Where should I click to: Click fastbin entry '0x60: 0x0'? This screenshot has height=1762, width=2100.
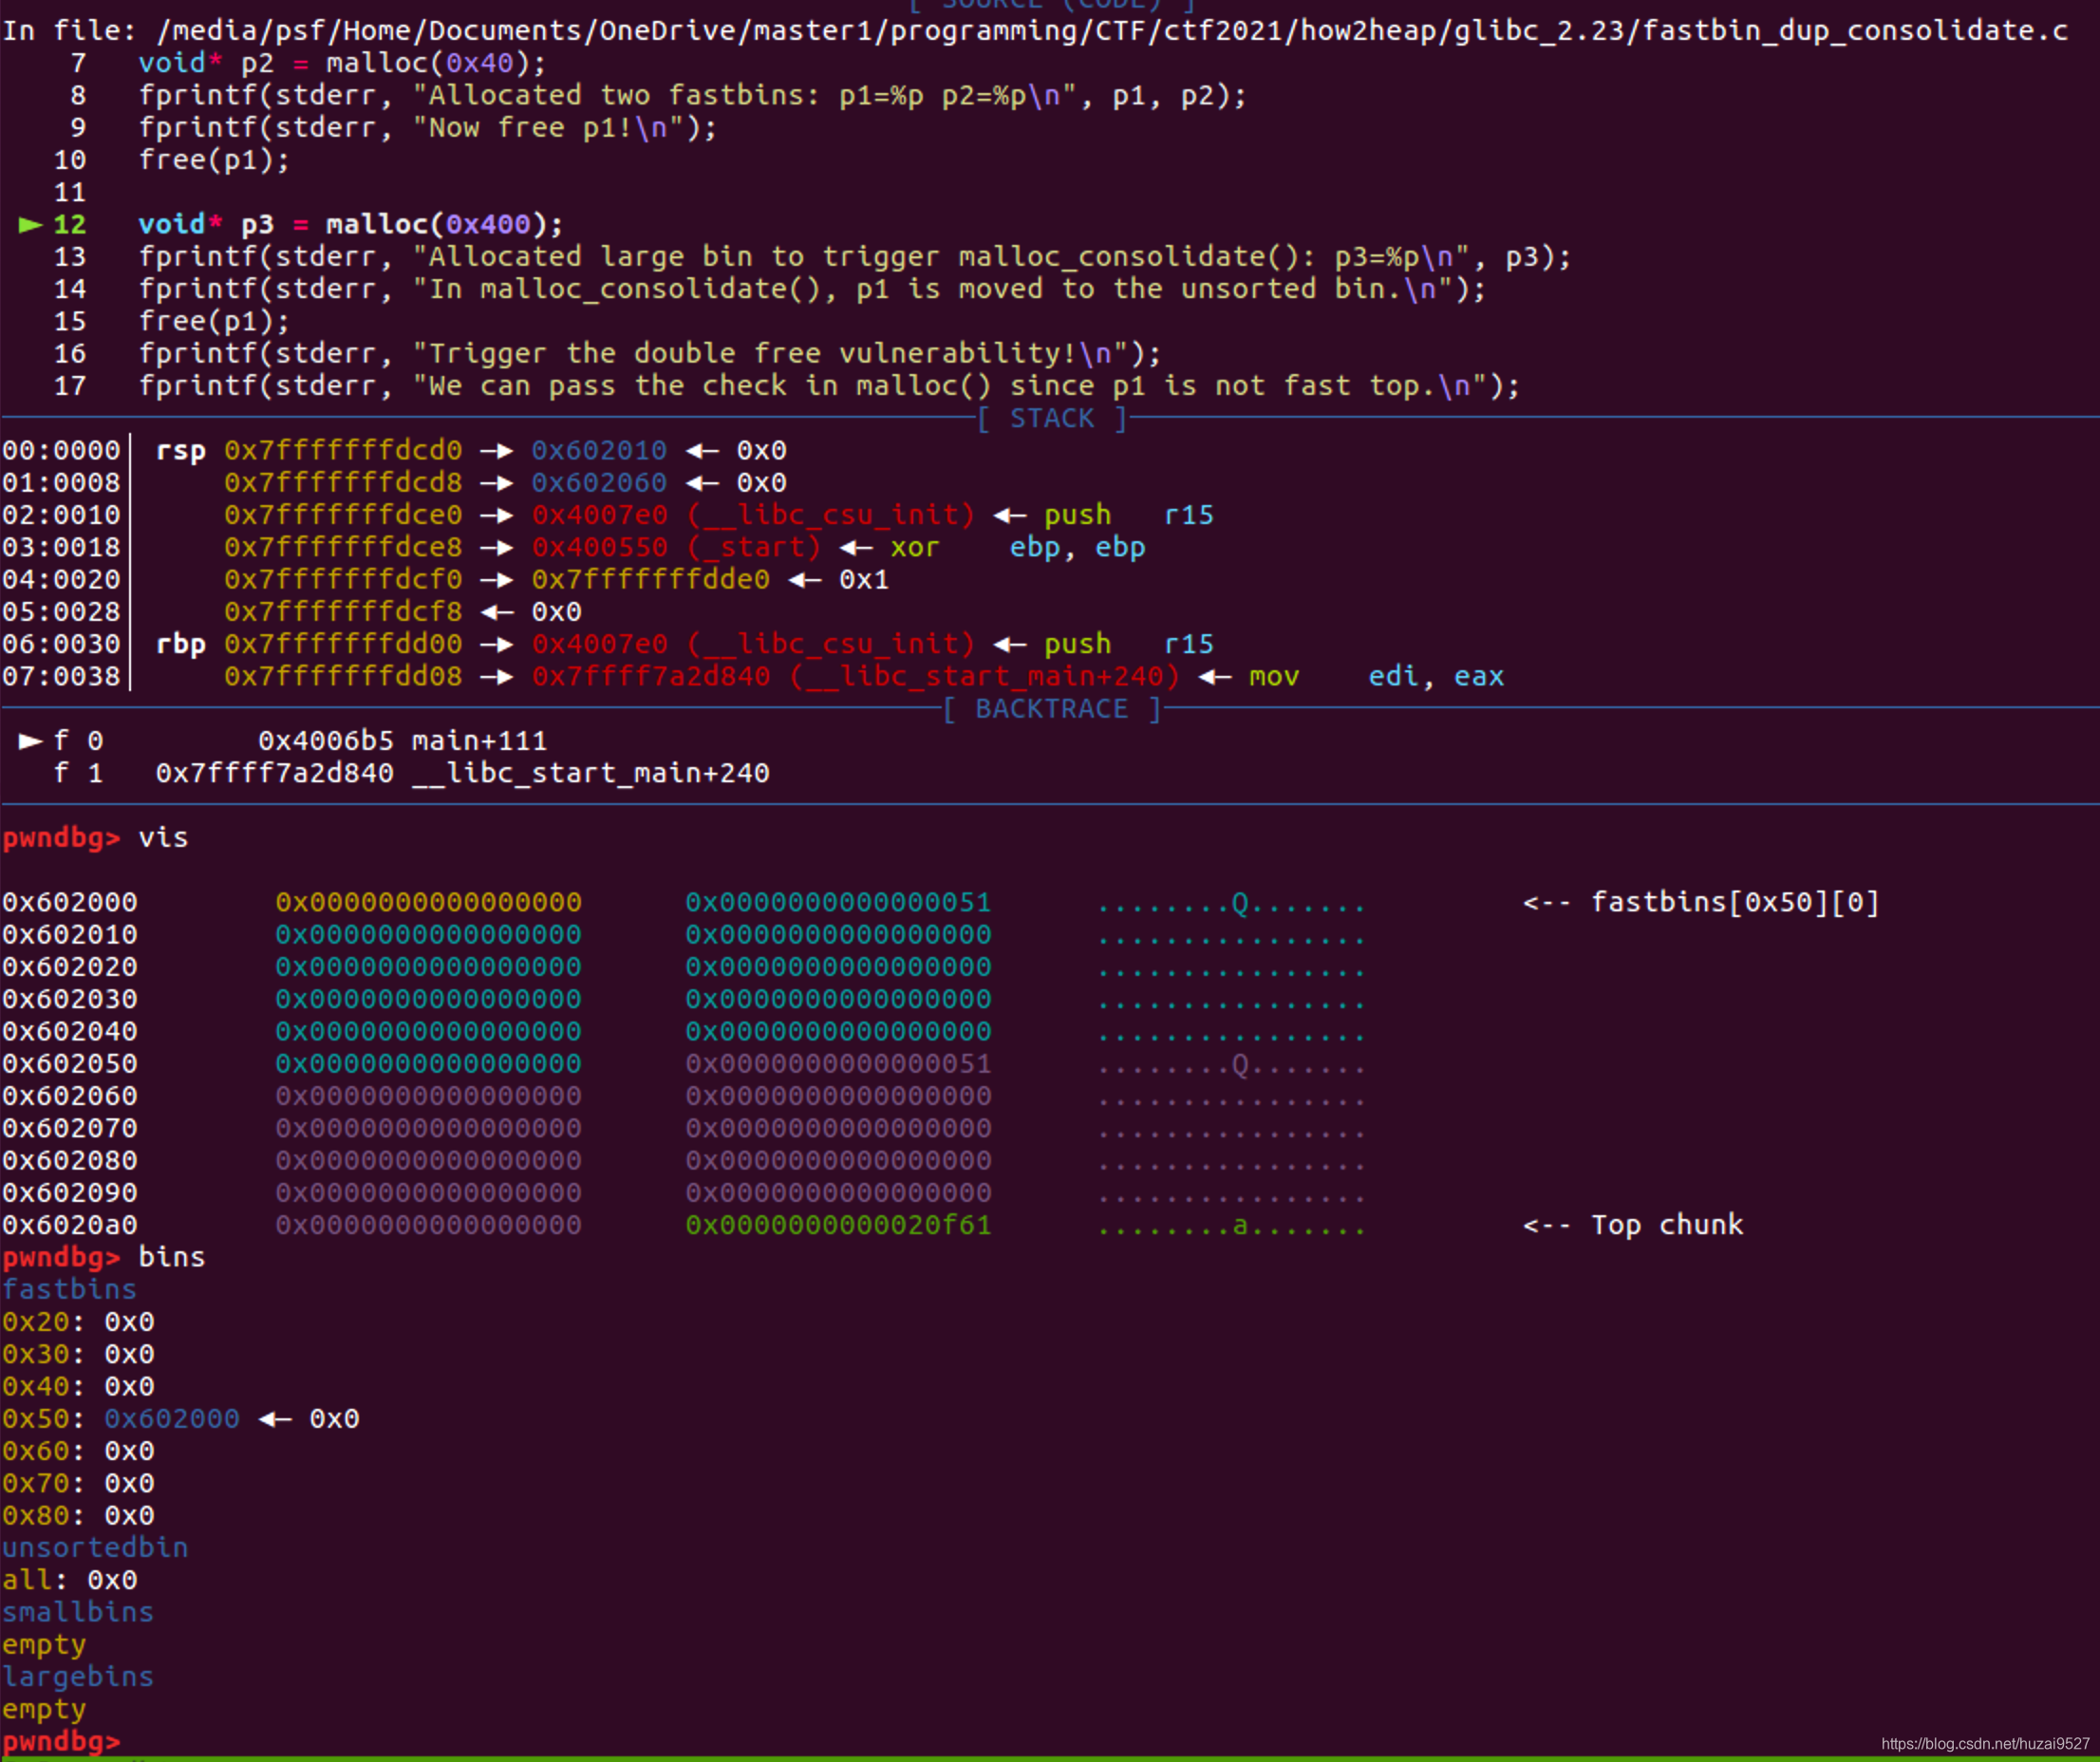tap(78, 1451)
